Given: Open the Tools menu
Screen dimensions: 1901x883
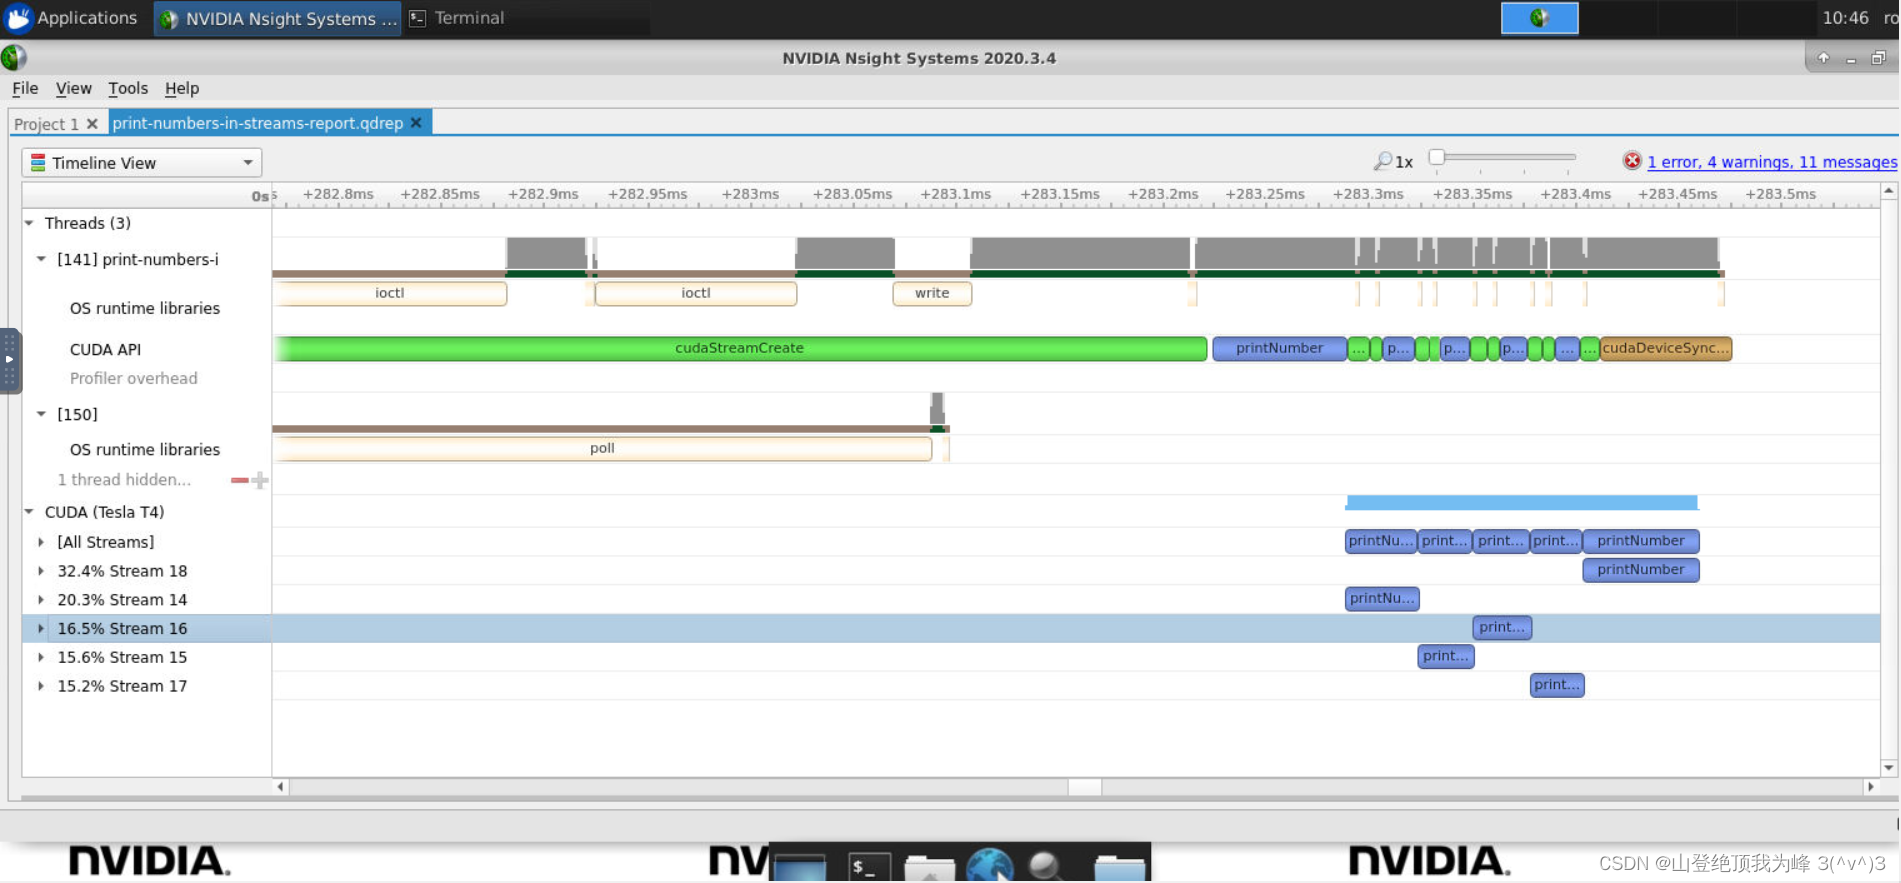Looking at the screenshot, I should (x=128, y=88).
